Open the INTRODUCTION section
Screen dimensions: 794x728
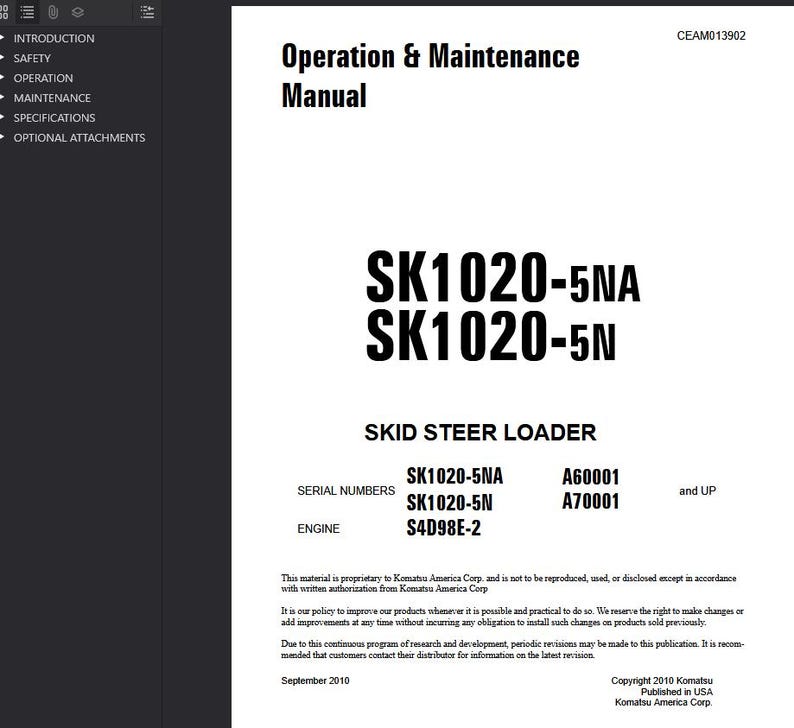pos(54,38)
